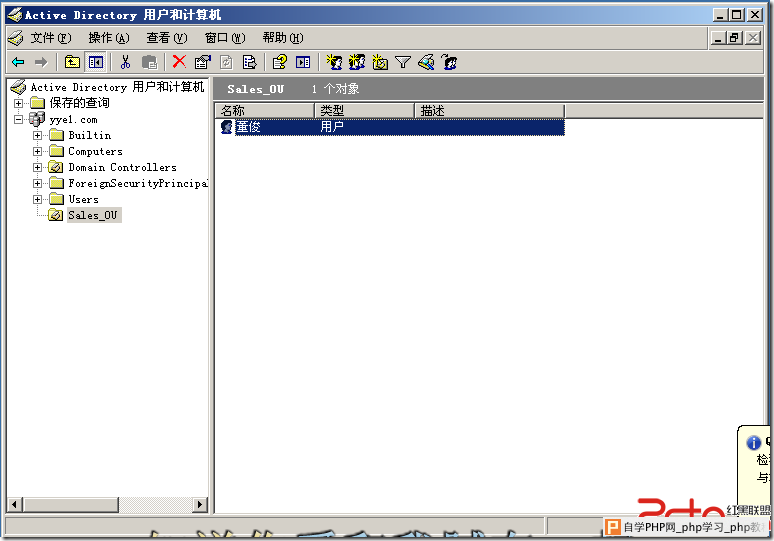Click the info balloon icon
Screen dimensions: 774x541
[753, 443]
